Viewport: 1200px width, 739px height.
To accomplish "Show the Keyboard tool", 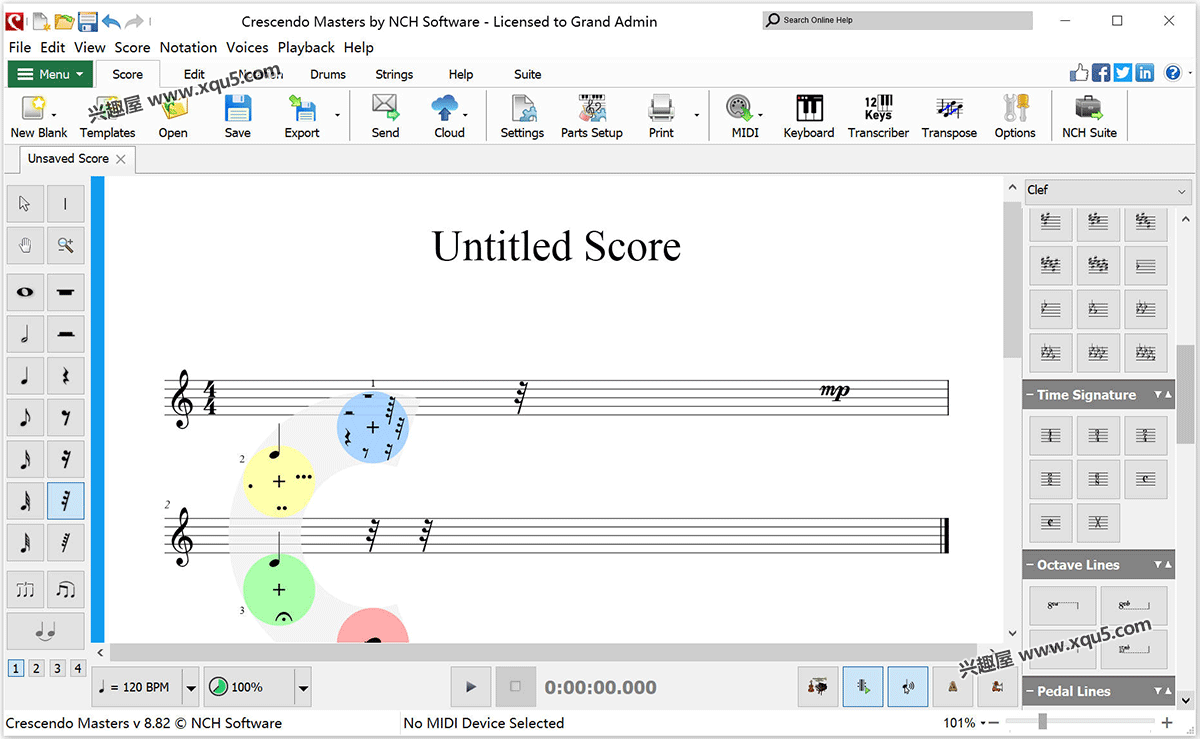I will [x=809, y=115].
